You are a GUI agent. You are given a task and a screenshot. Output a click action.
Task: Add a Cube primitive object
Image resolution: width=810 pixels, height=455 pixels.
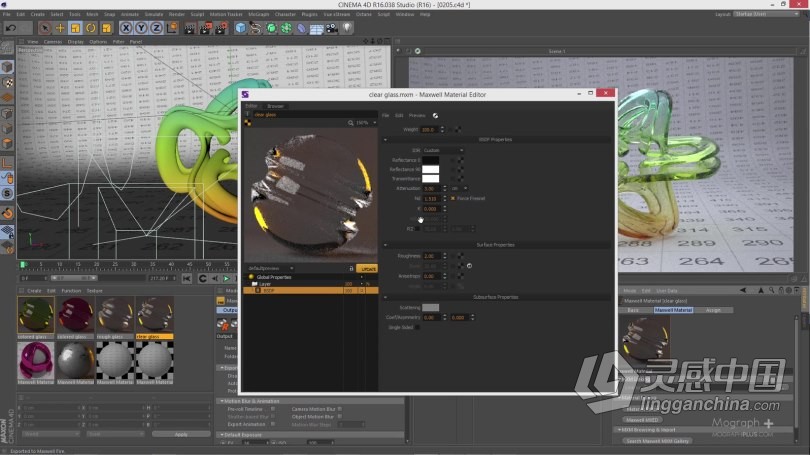click(x=240, y=28)
